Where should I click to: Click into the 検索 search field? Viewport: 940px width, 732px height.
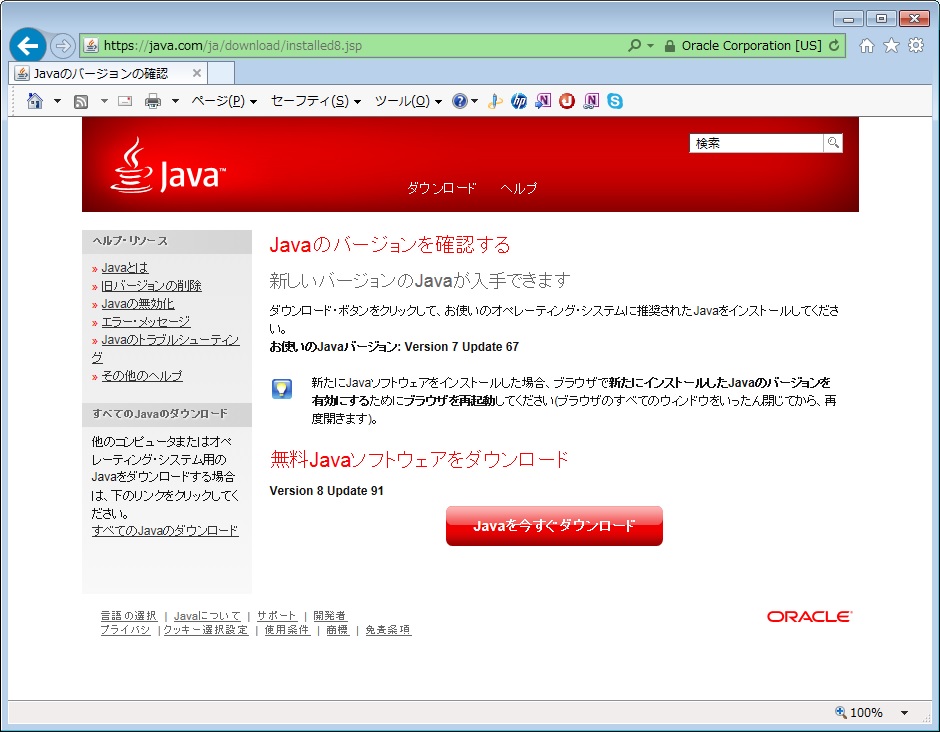tap(755, 143)
